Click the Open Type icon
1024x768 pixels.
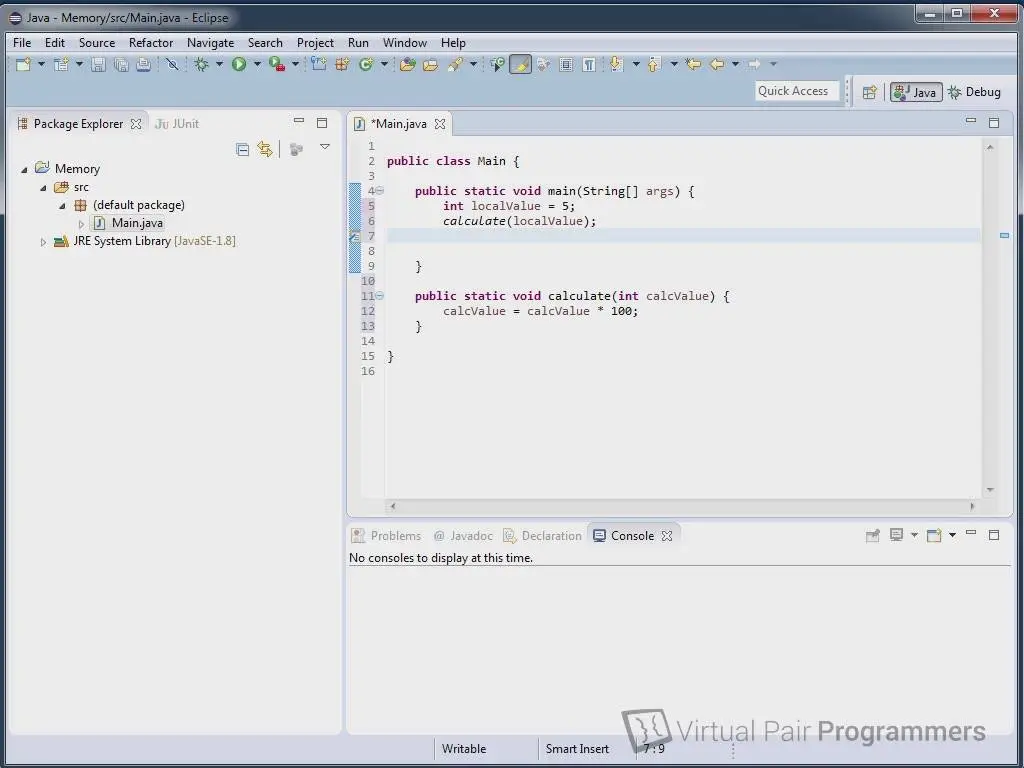pos(408,64)
